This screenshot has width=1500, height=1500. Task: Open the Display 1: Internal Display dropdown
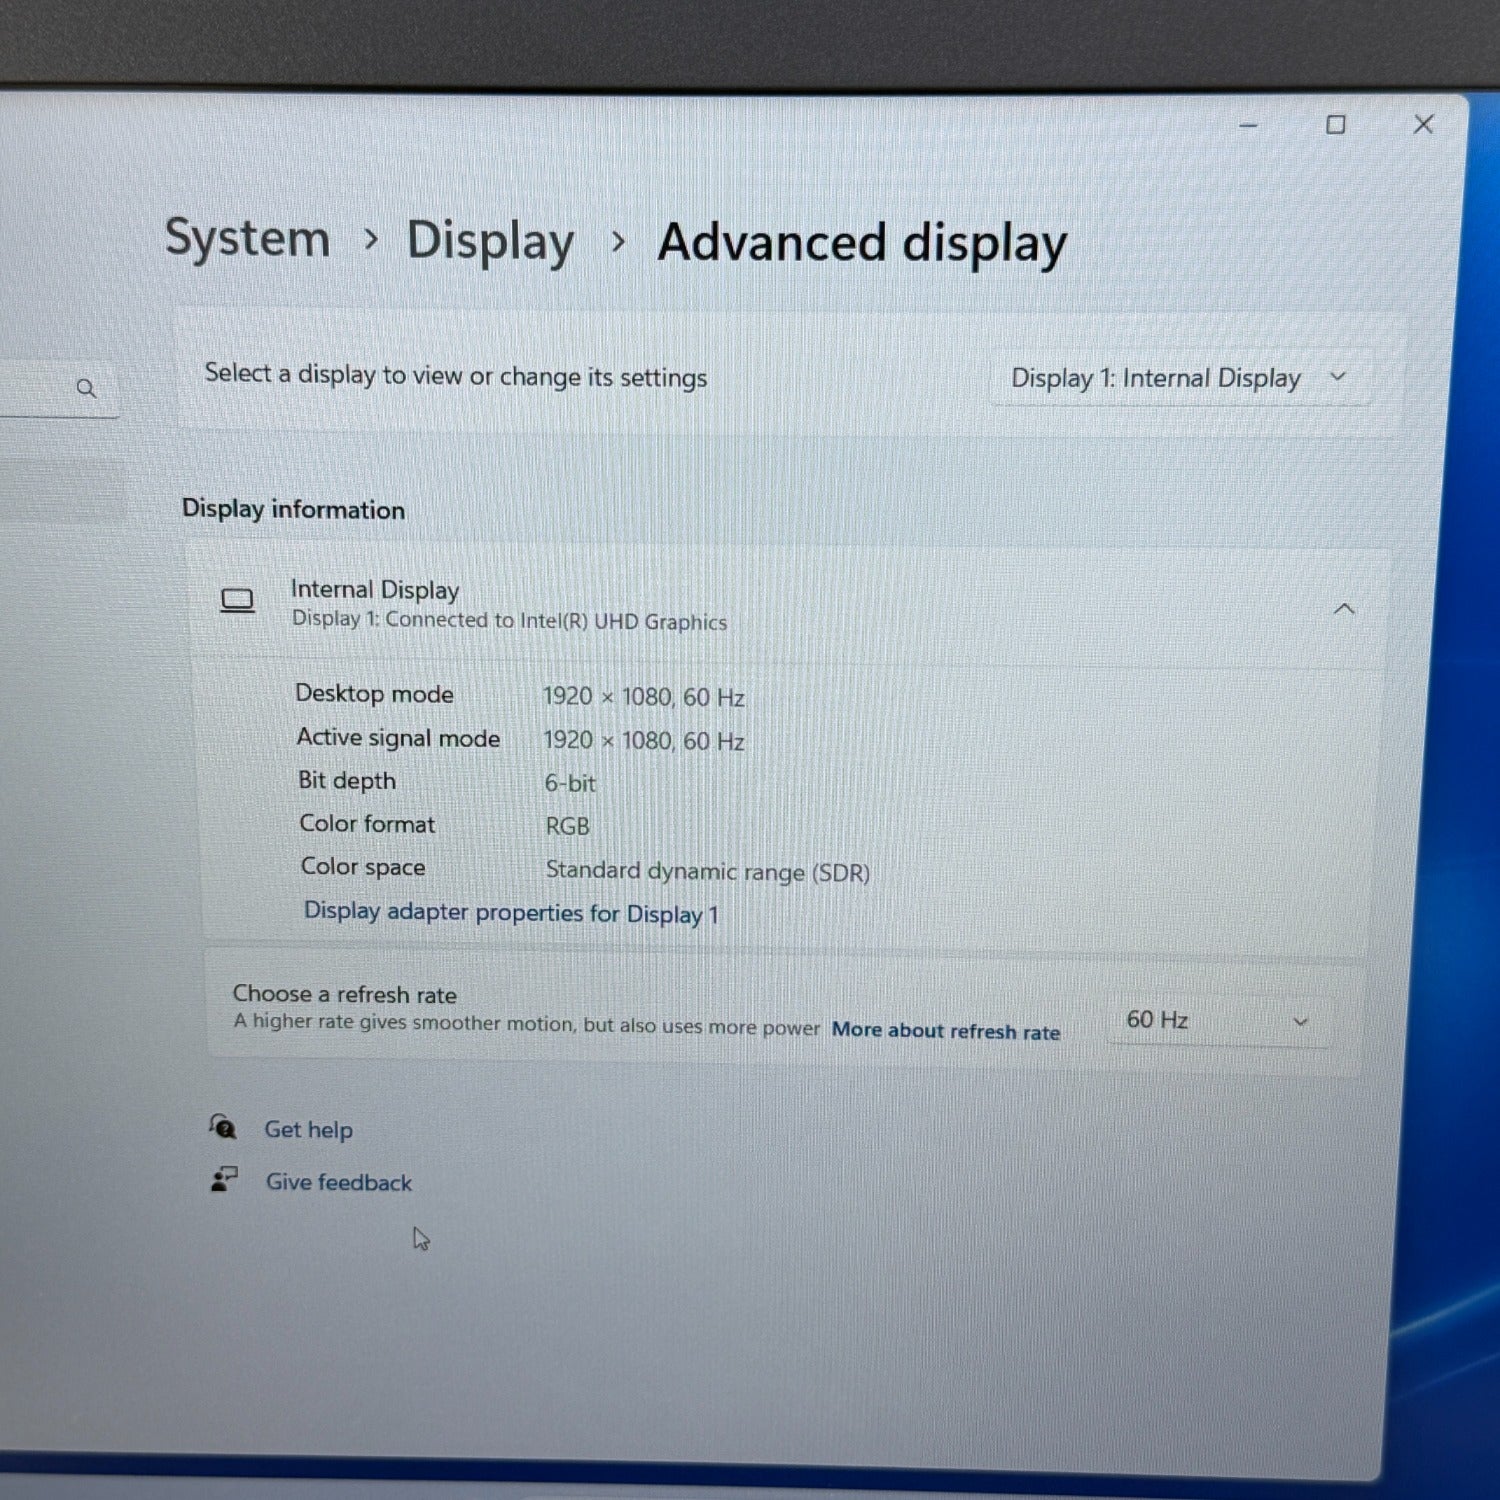point(1180,378)
